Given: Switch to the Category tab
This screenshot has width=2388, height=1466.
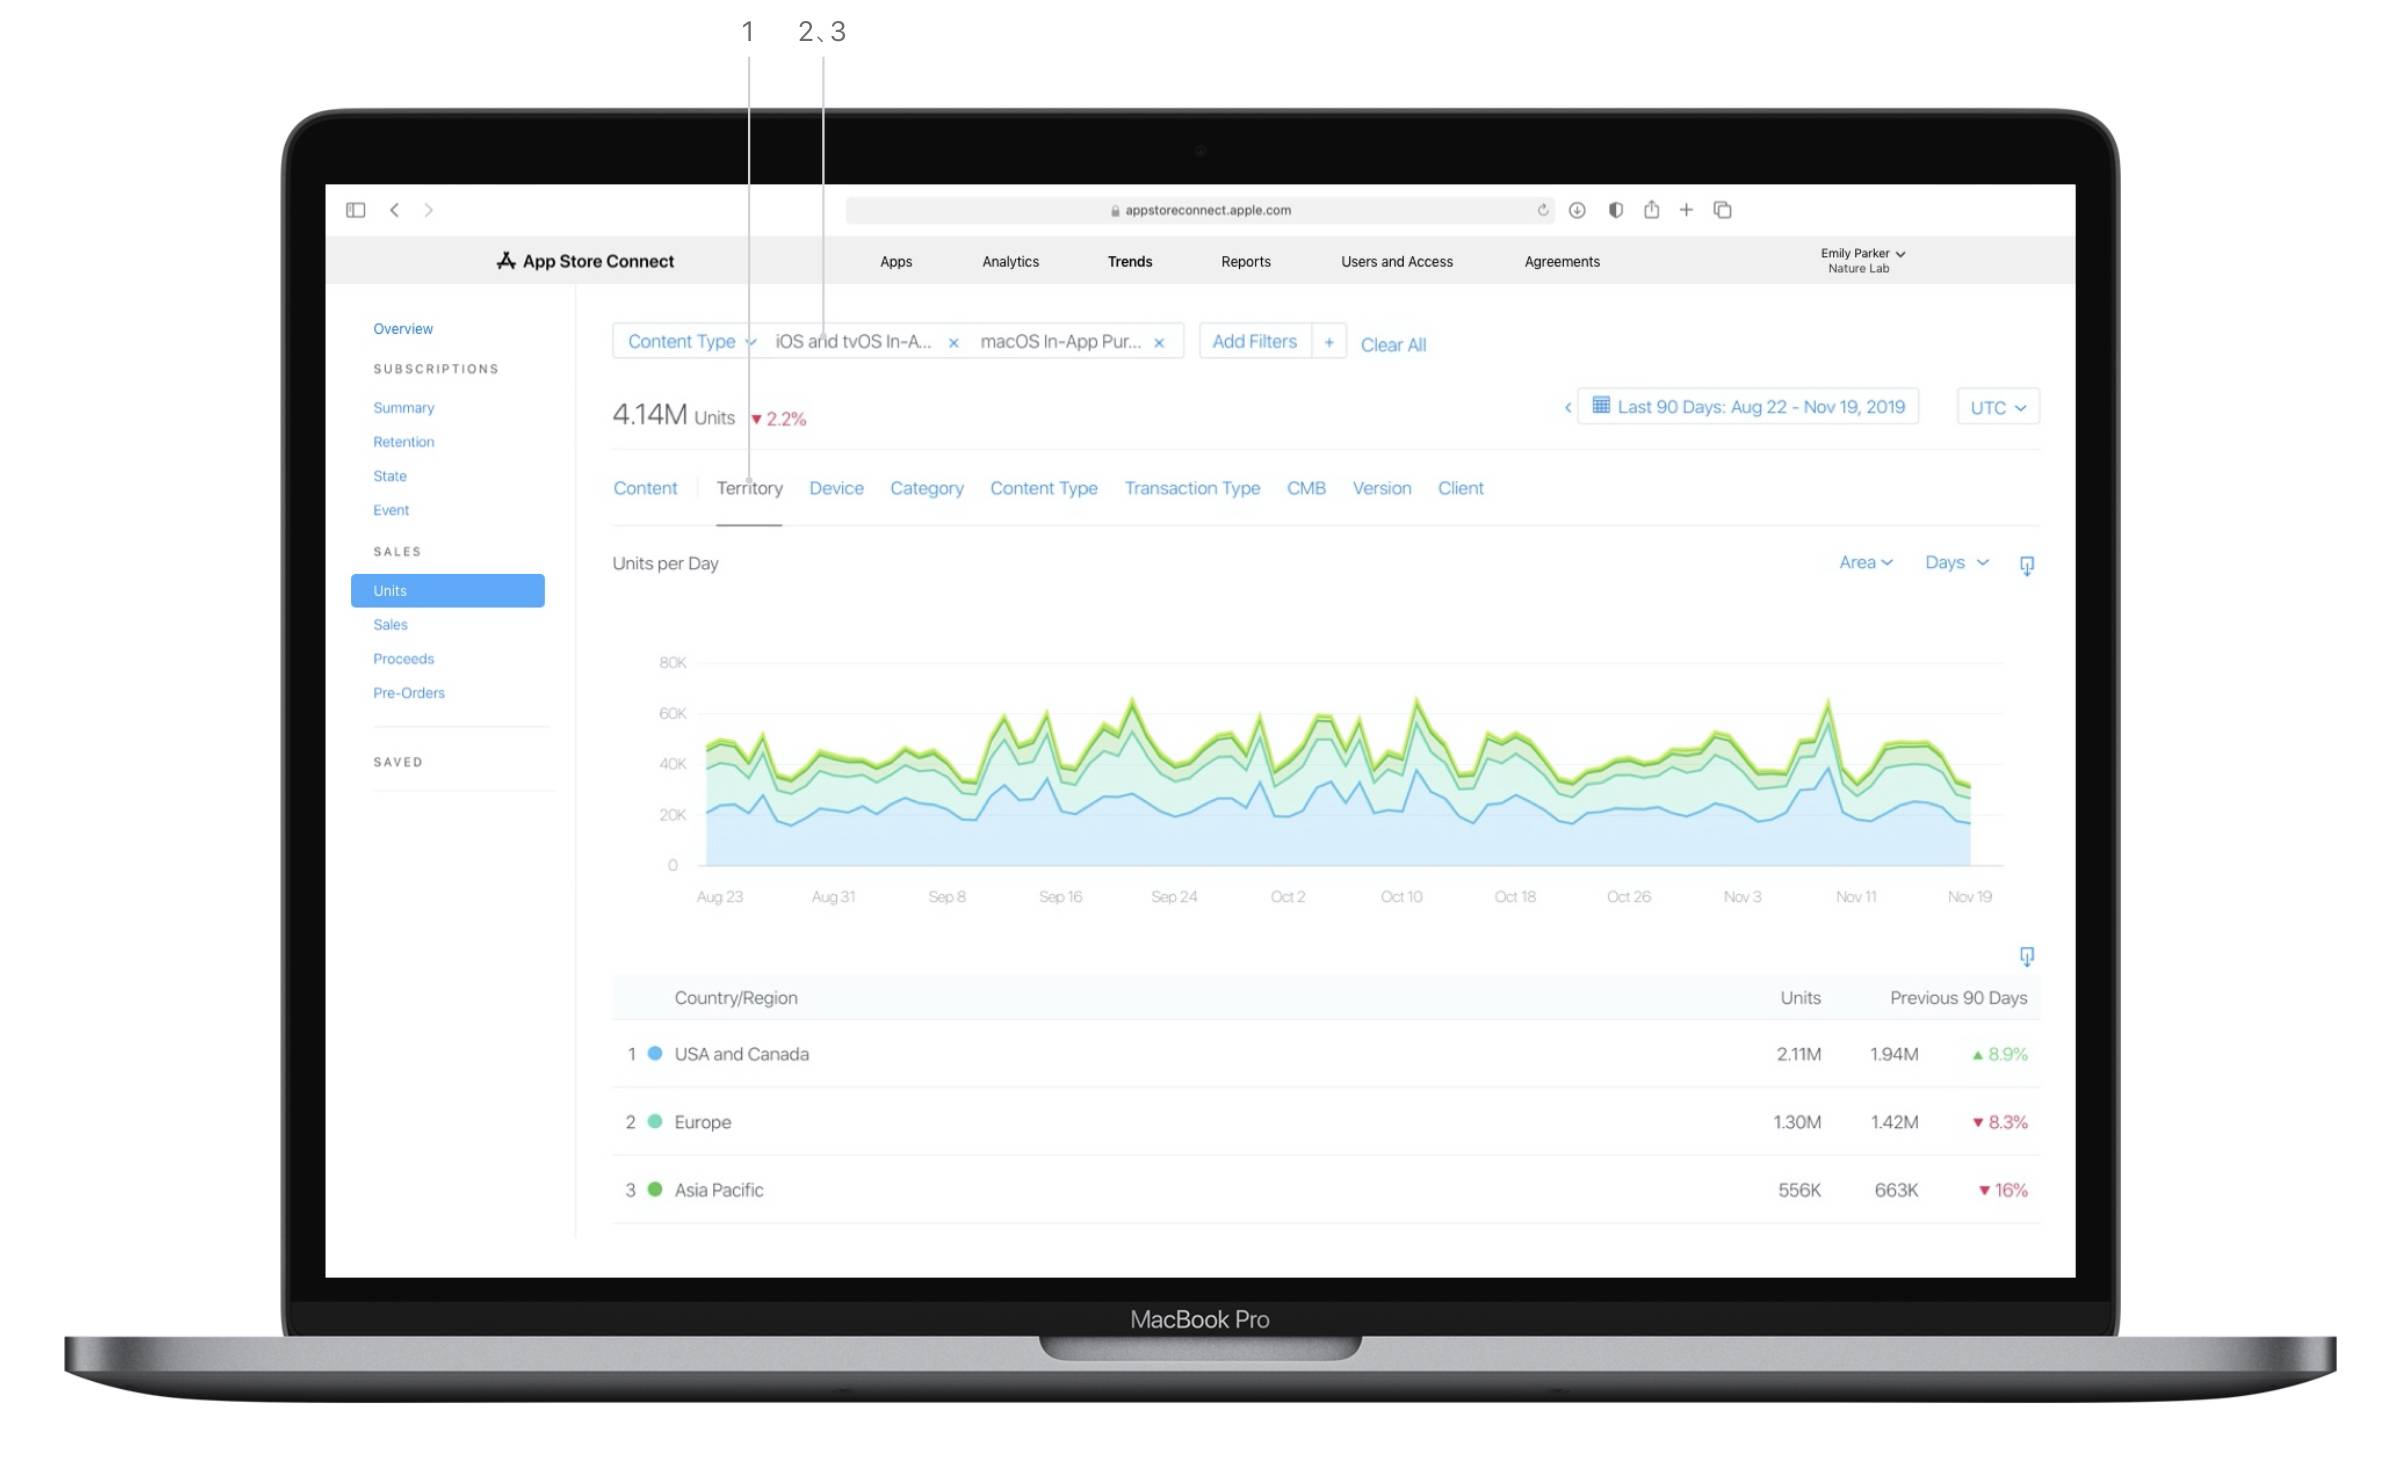Looking at the screenshot, I should (927, 488).
